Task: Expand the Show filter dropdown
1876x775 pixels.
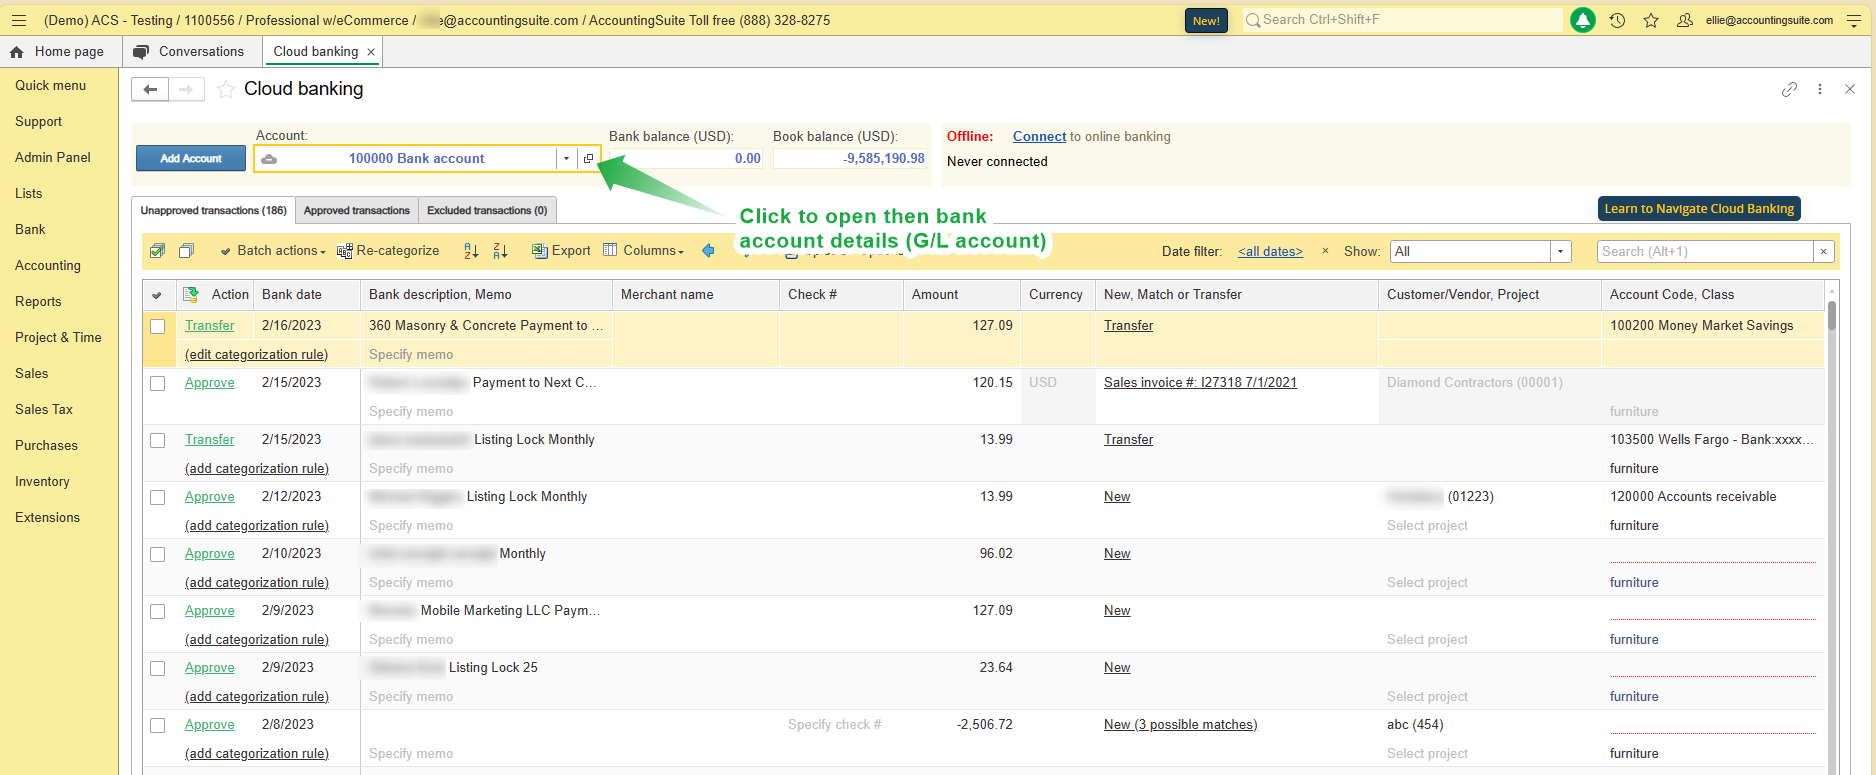Action: click(1560, 252)
